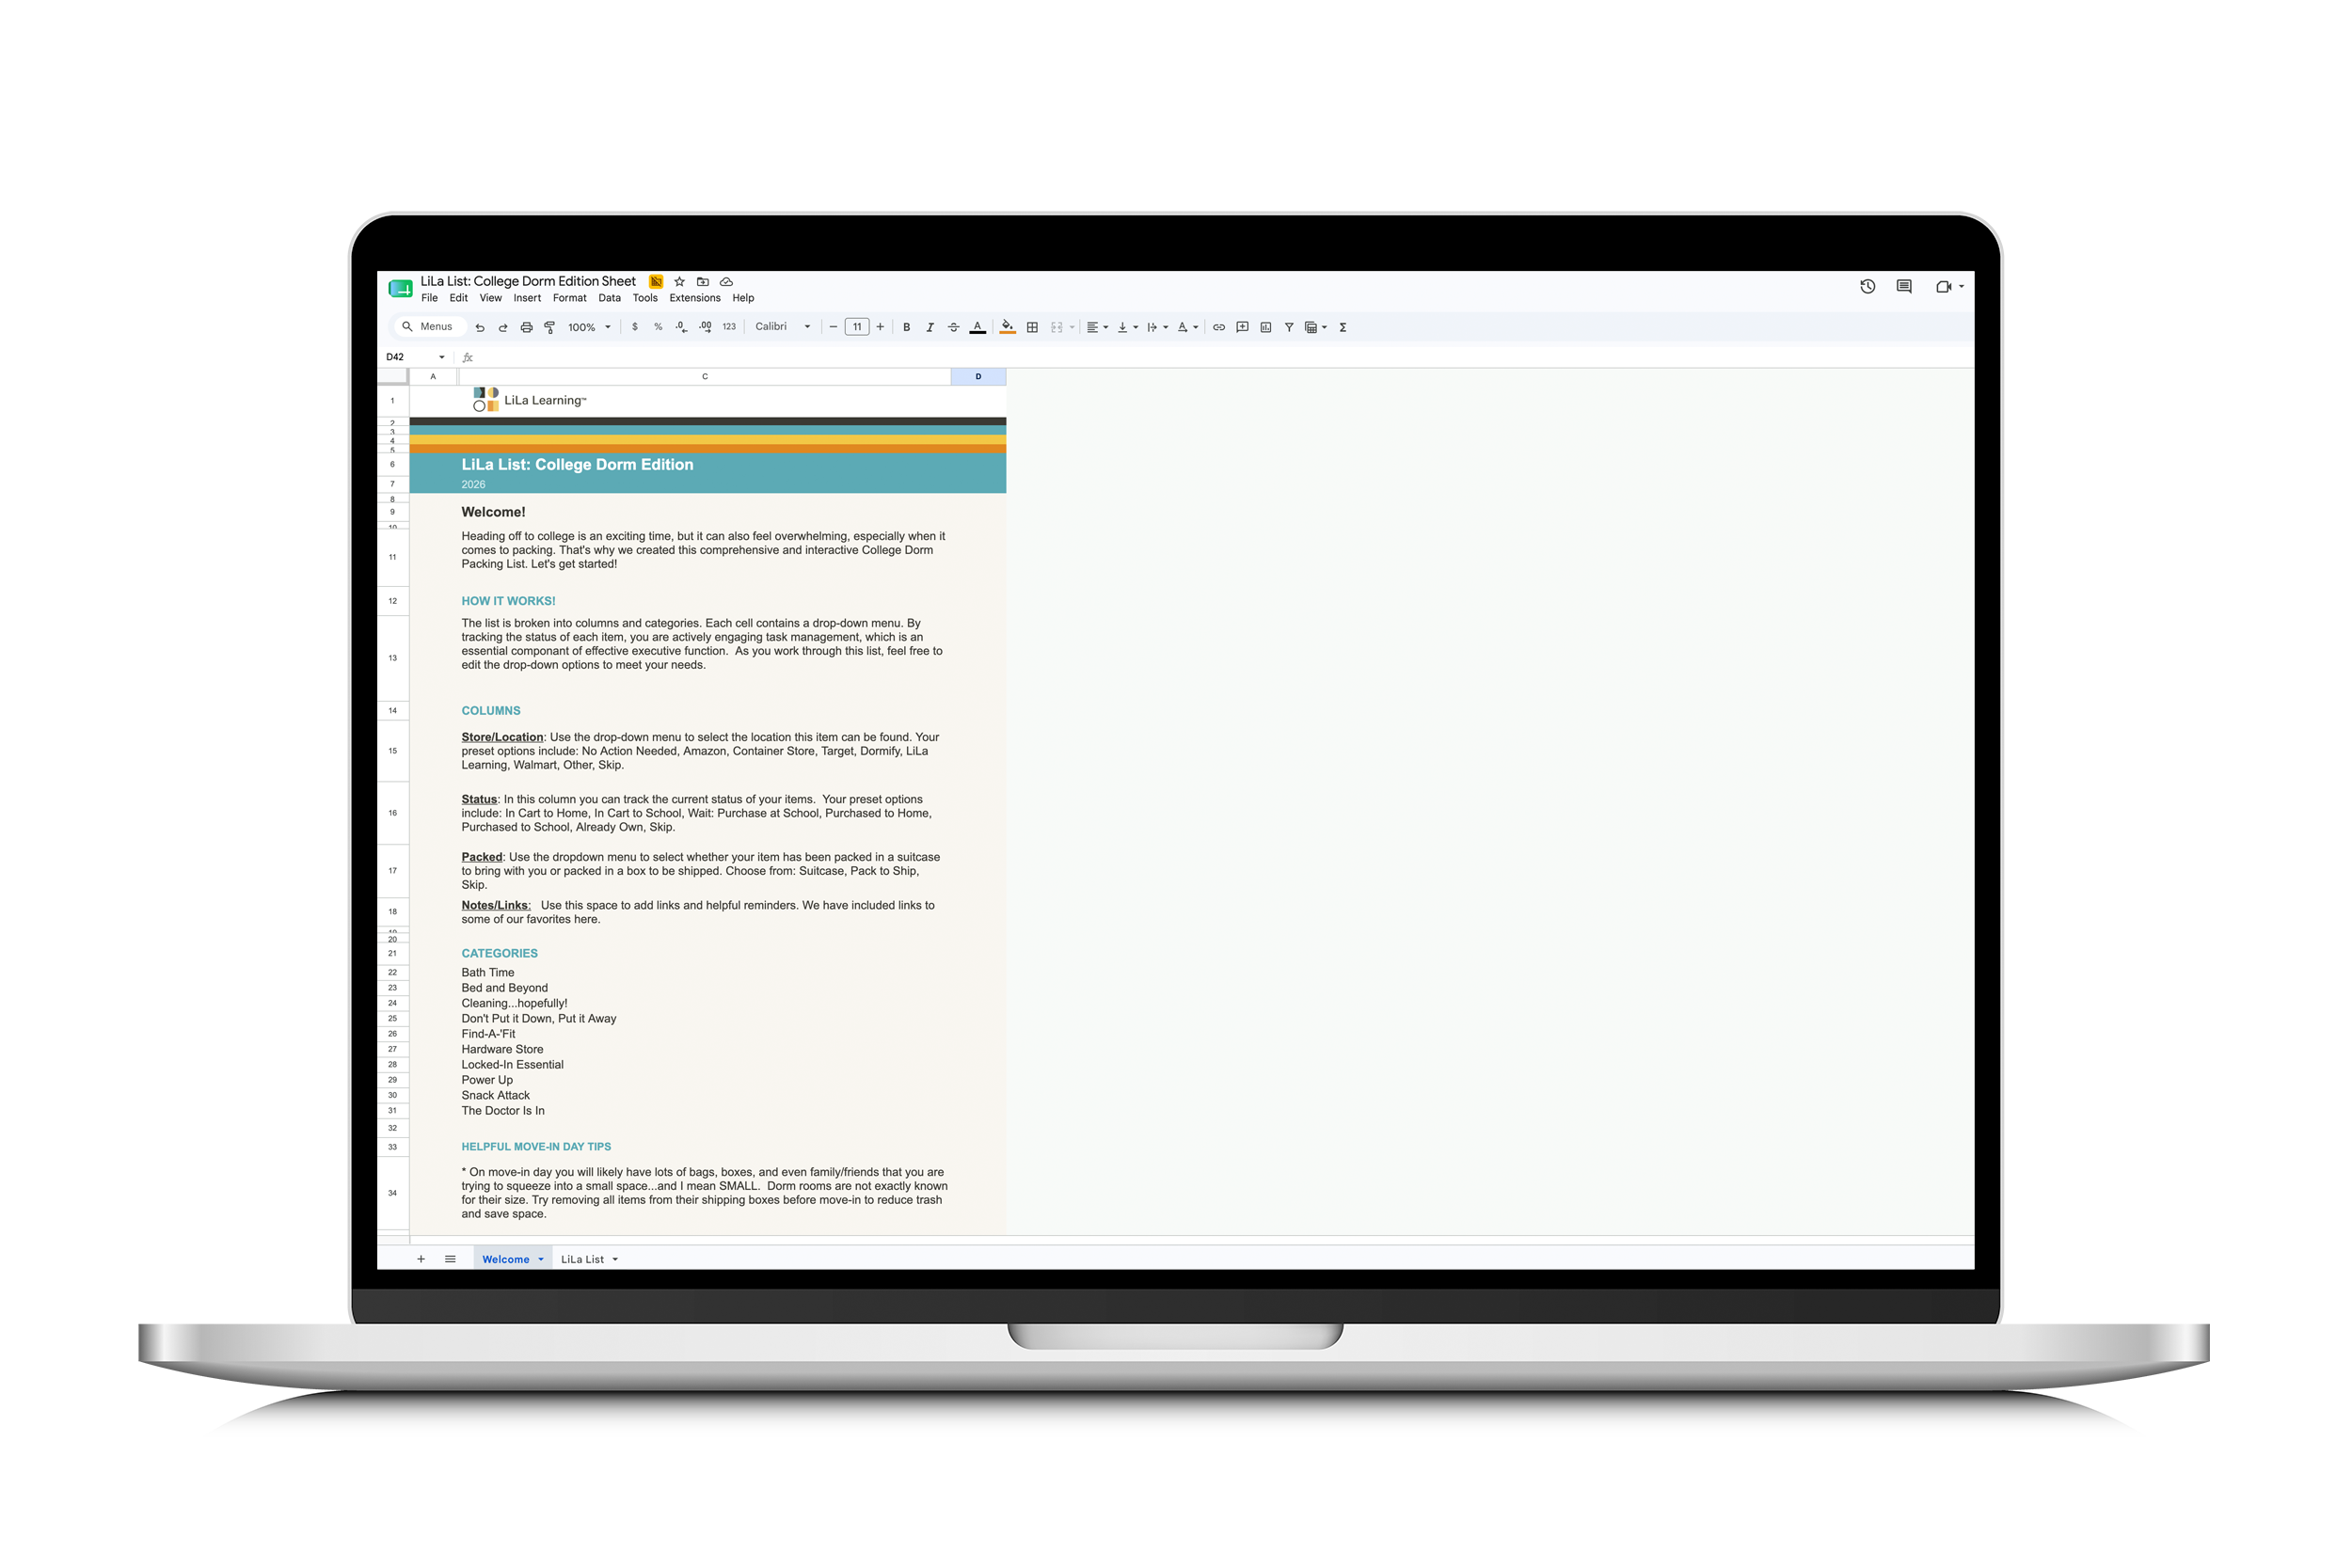Screen dimensions: 2352x1568
Task: Open the Format menu
Action: click(569, 298)
